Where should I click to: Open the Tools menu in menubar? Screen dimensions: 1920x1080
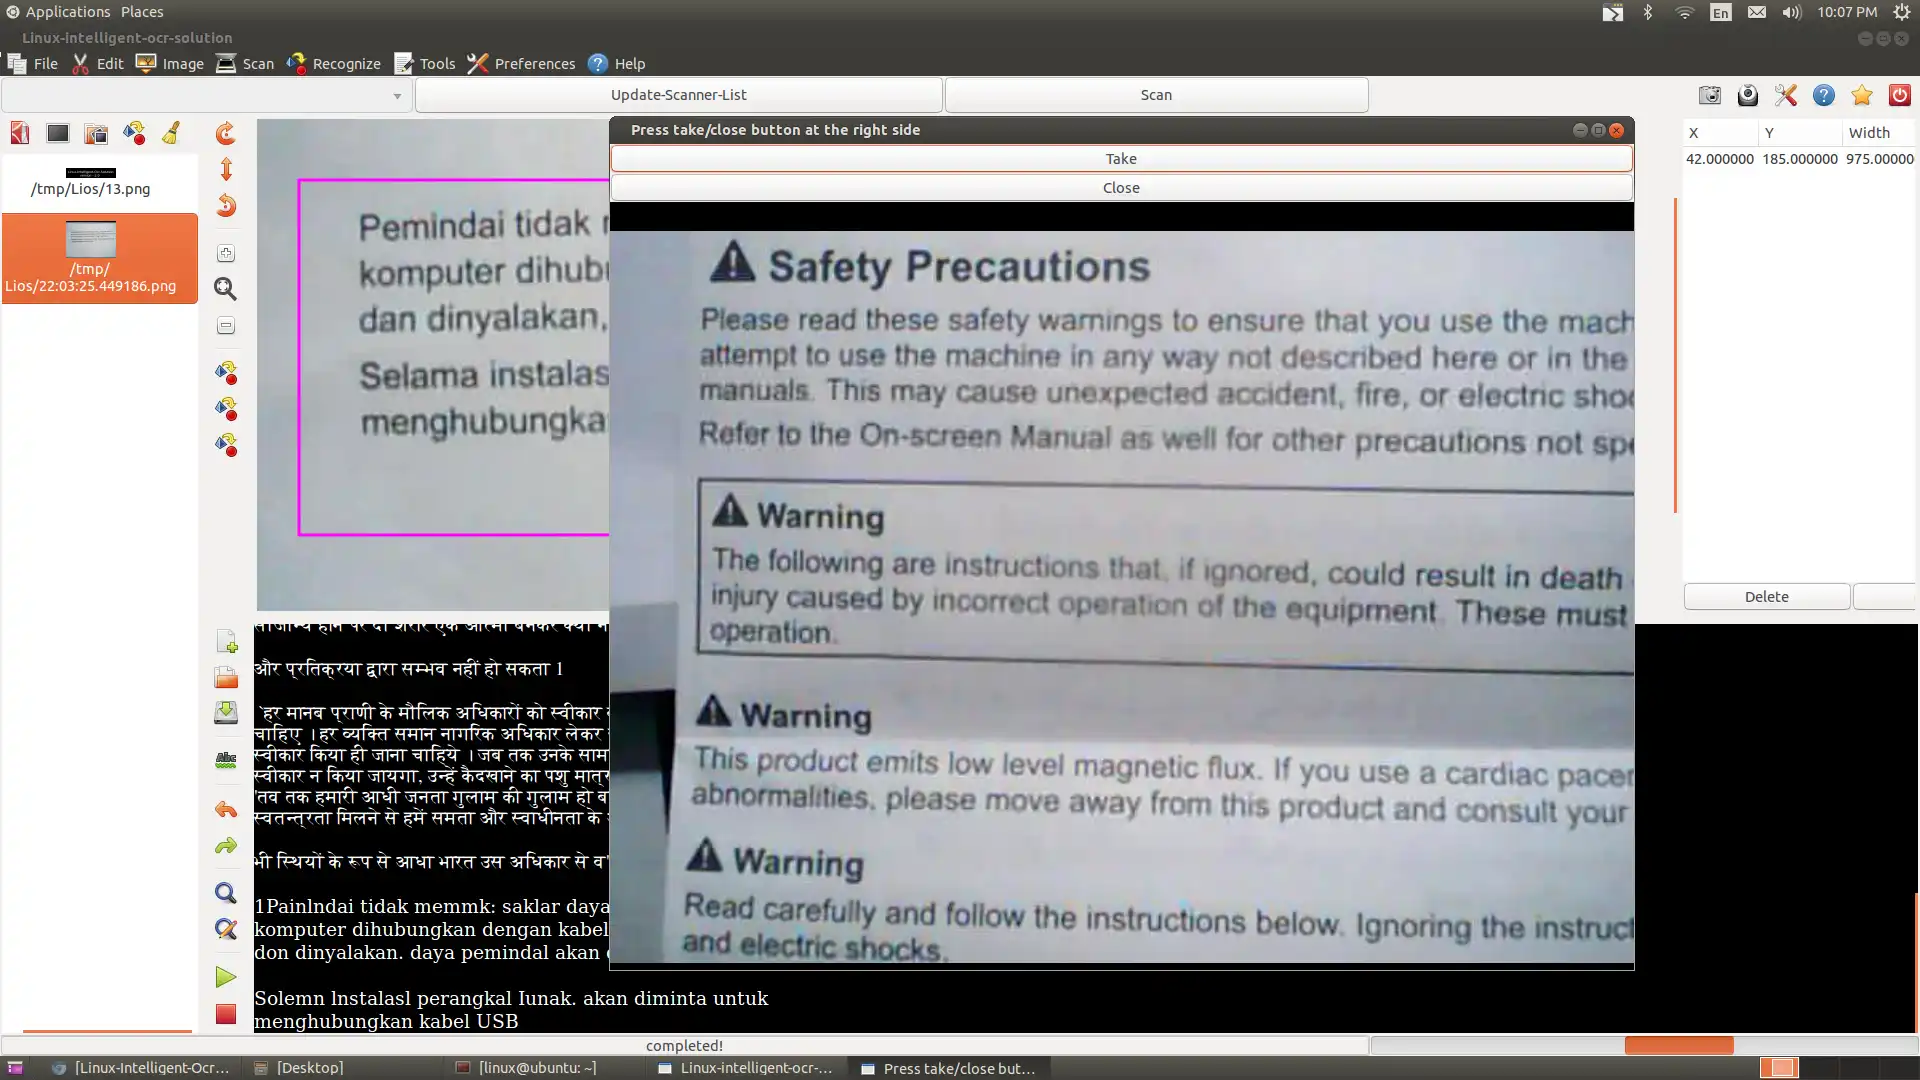[436, 63]
